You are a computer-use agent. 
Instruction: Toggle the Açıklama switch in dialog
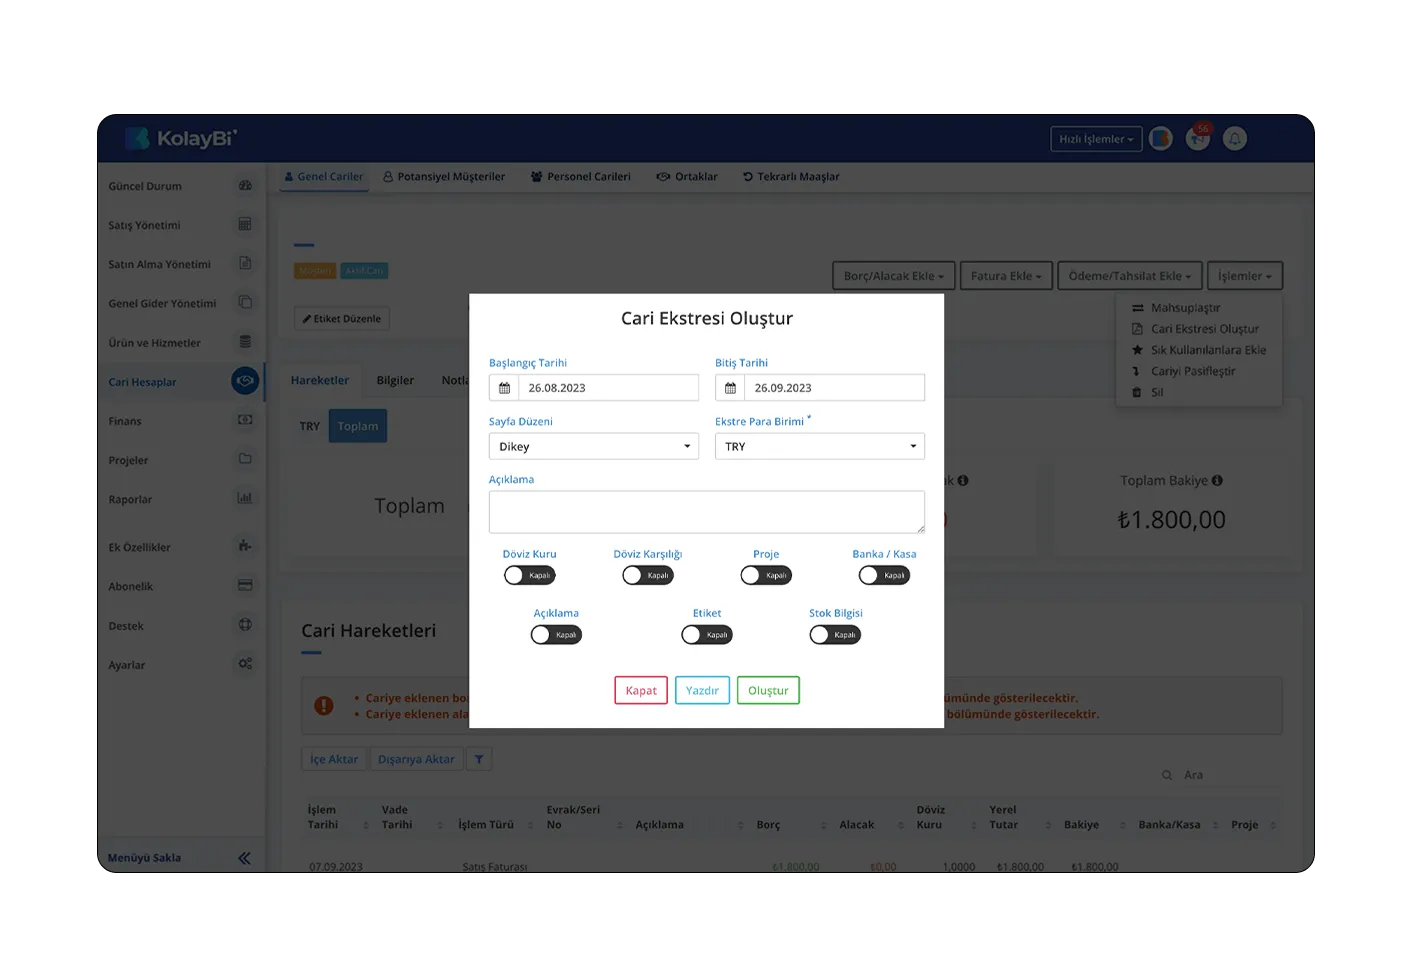556,635
